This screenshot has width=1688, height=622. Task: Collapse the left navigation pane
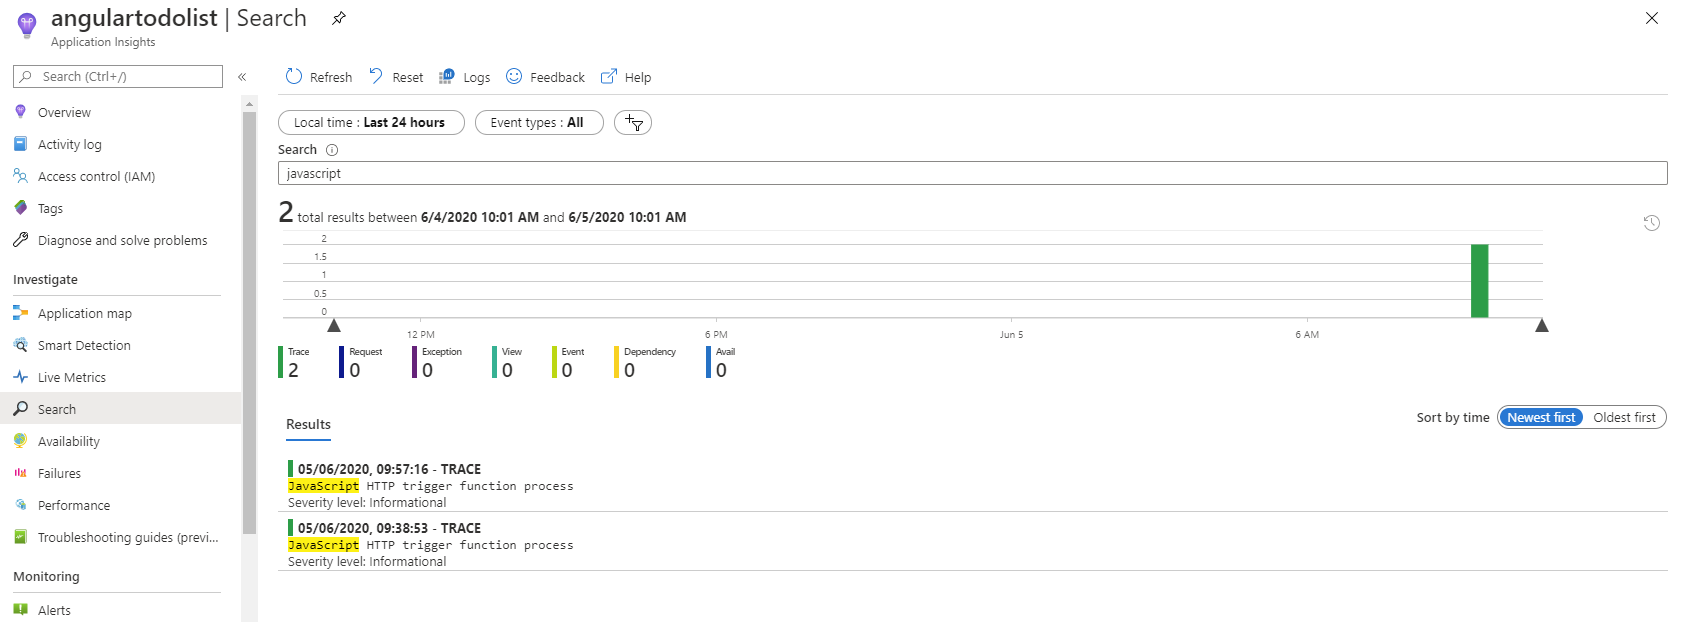241,76
